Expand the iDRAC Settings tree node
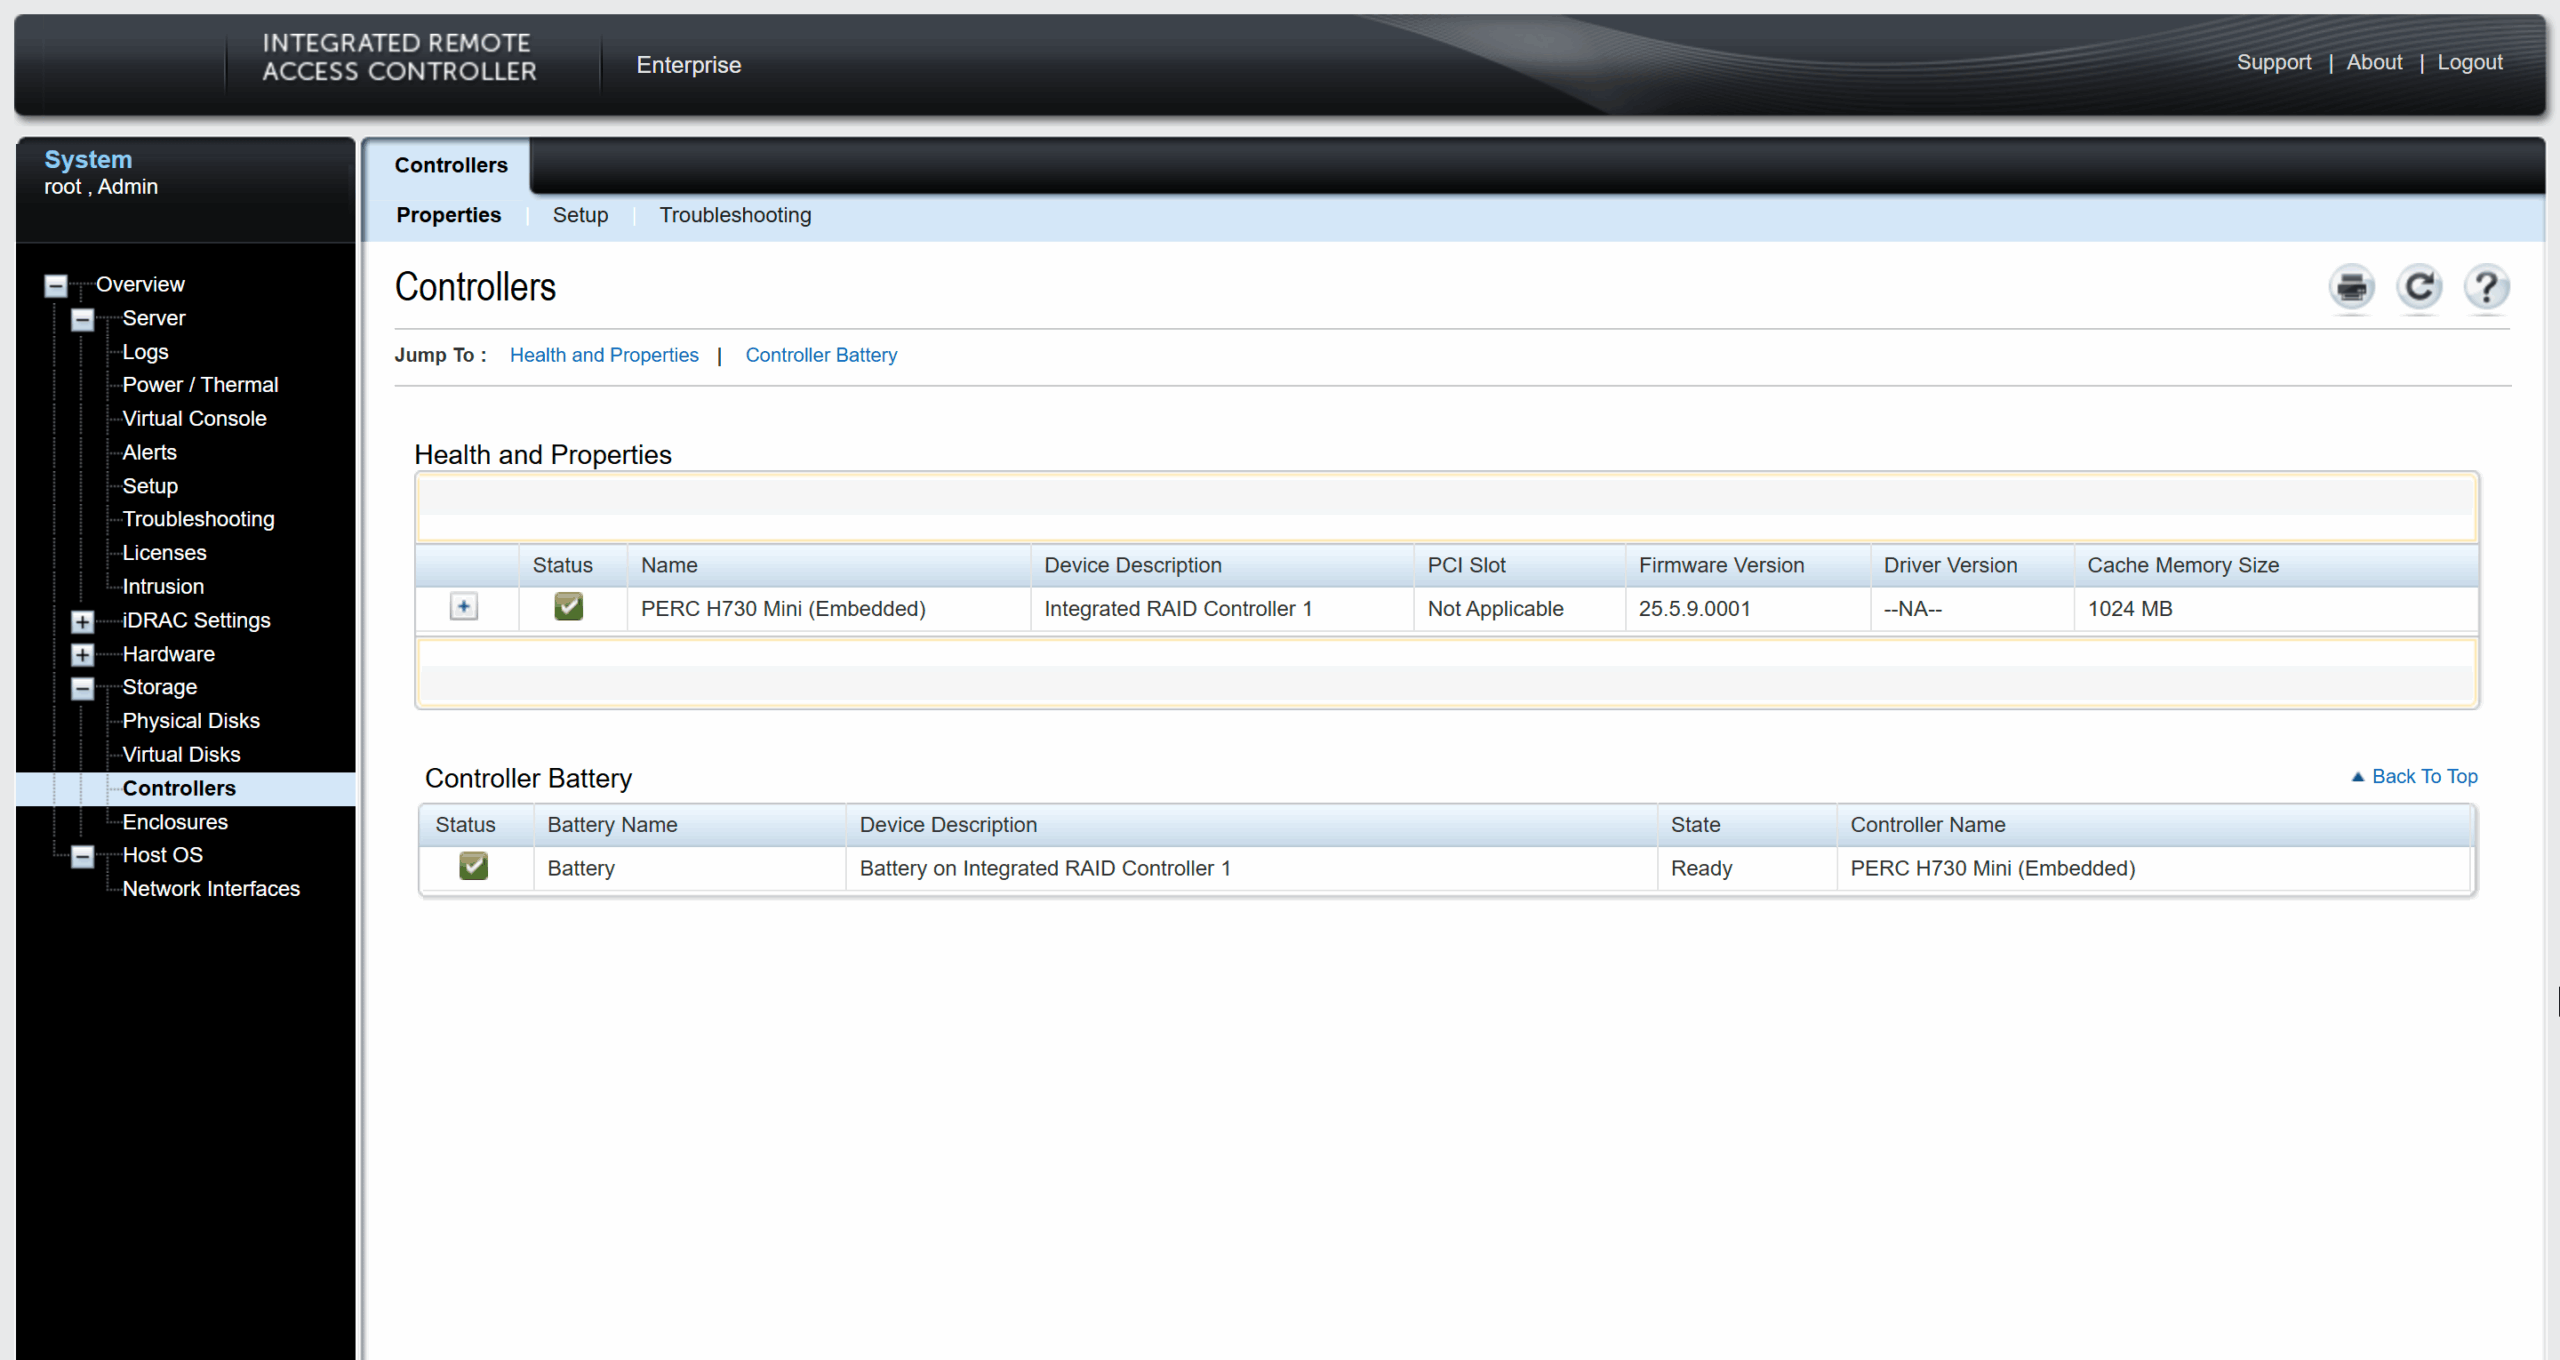The width and height of the screenshot is (2560, 1360). pos(83,622)
